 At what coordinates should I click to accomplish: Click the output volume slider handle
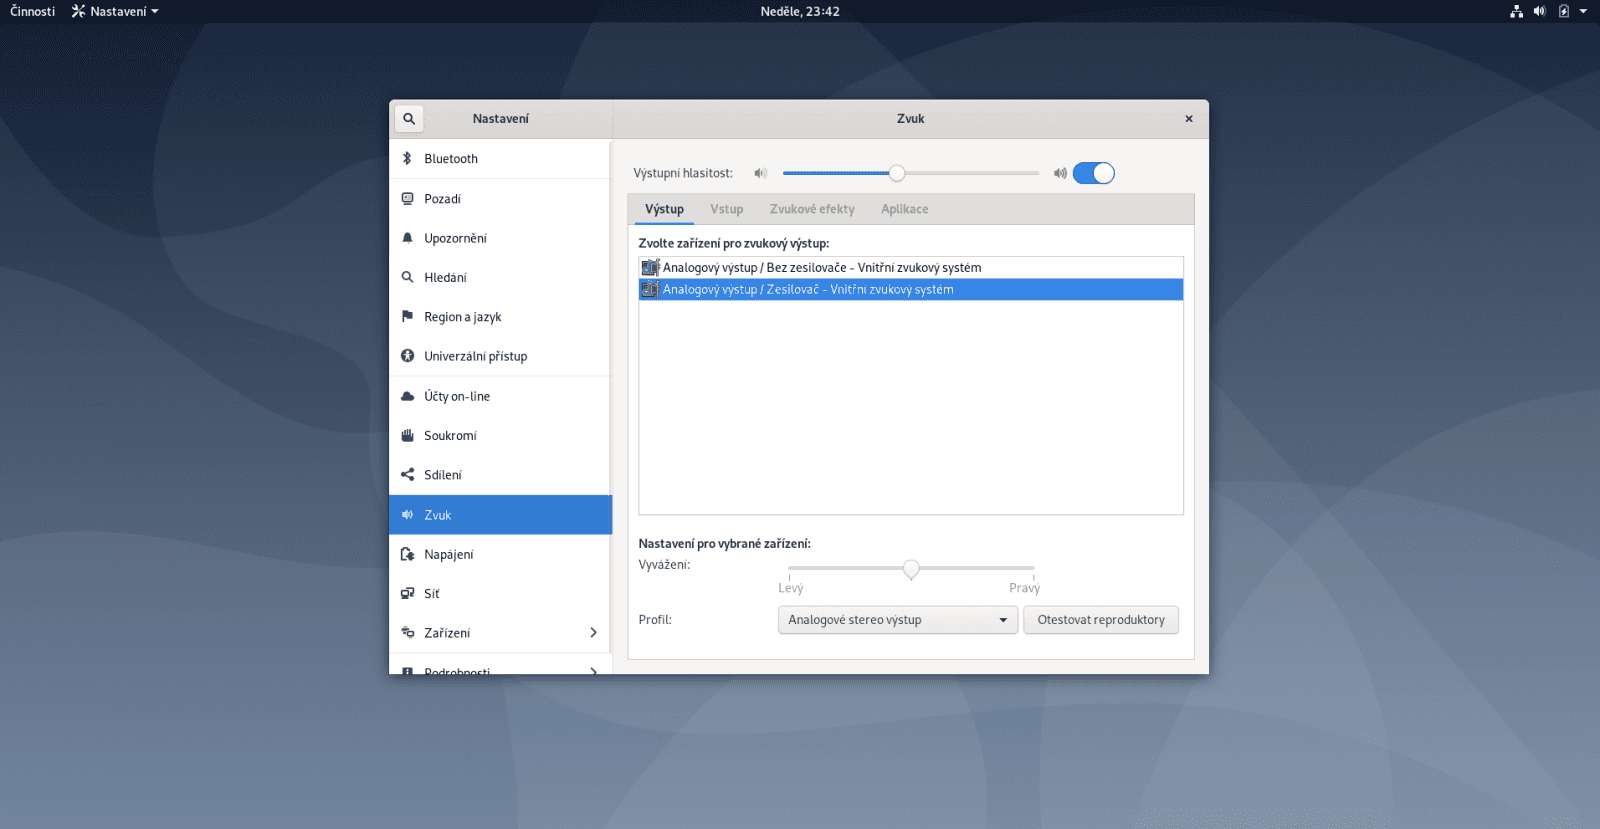pyautogui.click(x=897, y=173)
